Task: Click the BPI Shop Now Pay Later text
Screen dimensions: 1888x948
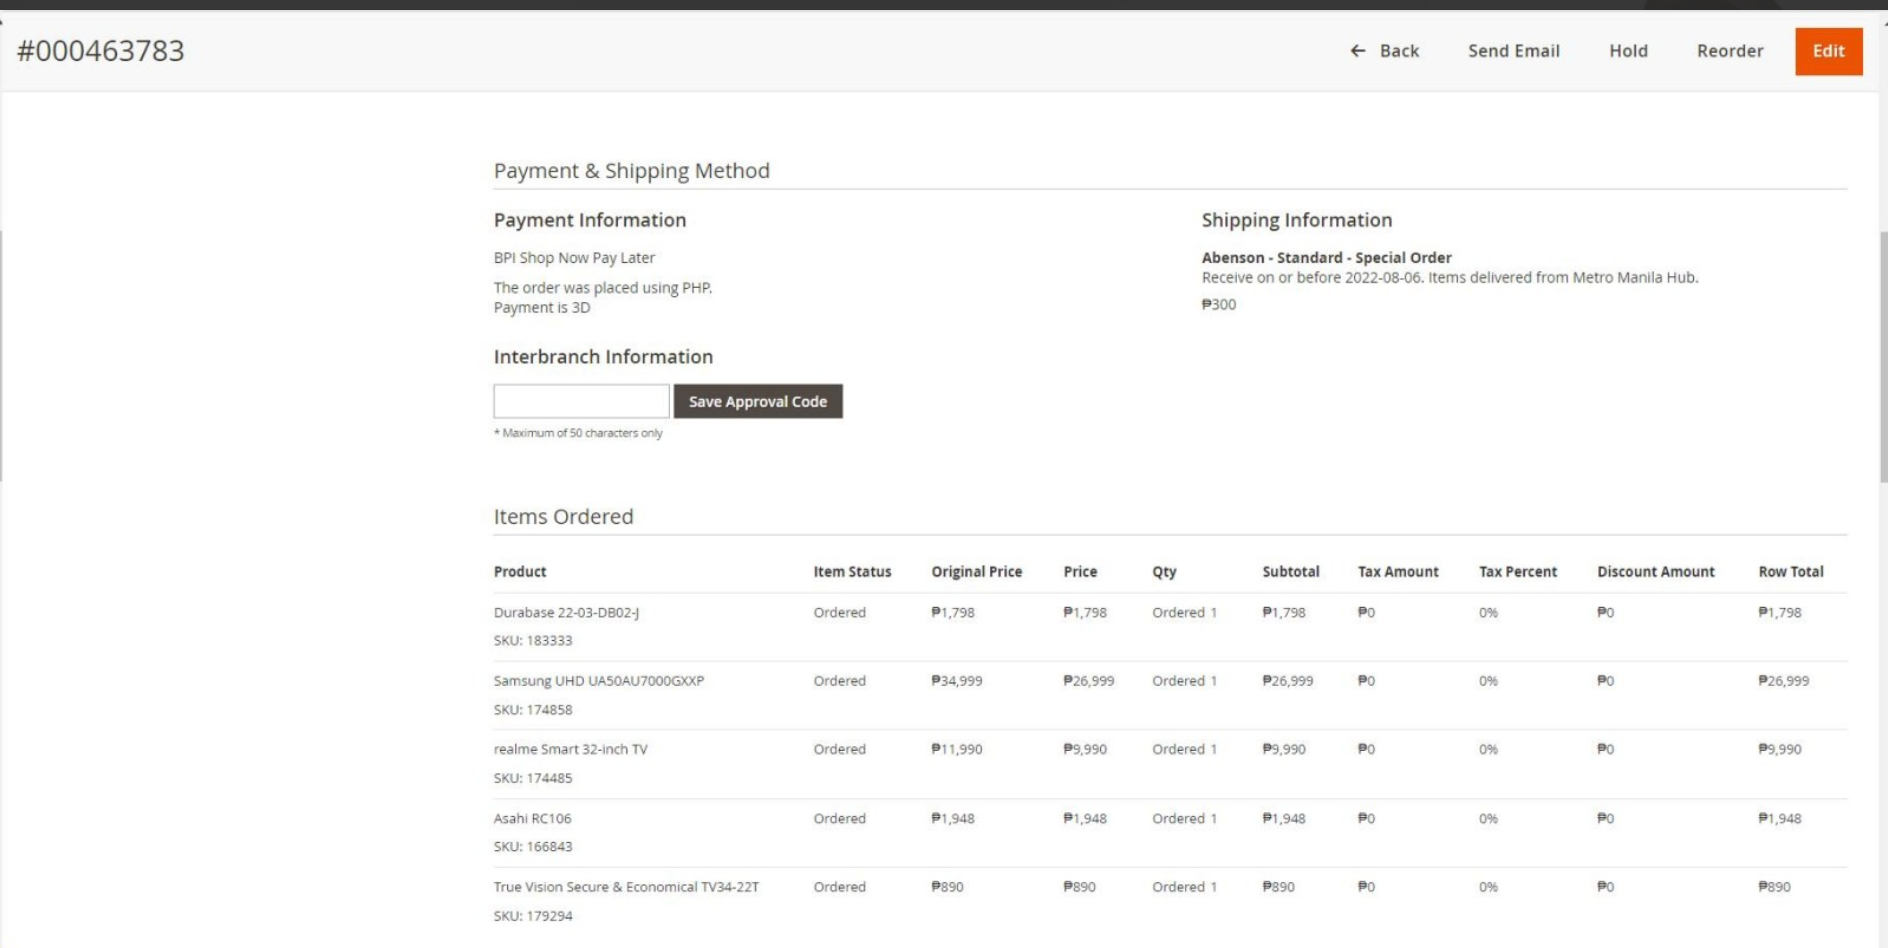Action: pyautogui.click(x=574, y=258)
